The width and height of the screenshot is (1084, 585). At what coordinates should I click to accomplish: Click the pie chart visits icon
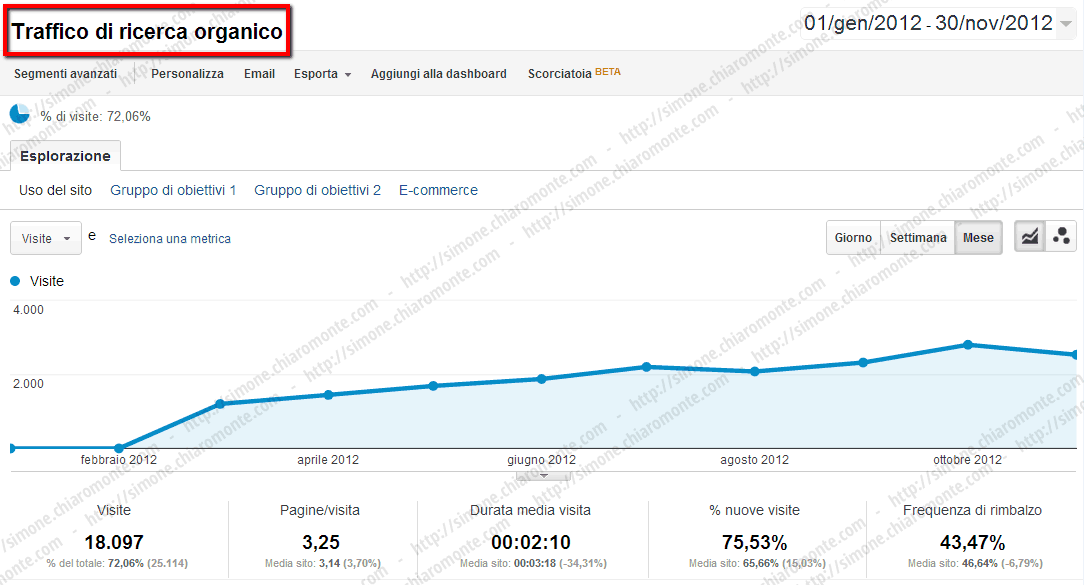(x=19, y=114)
